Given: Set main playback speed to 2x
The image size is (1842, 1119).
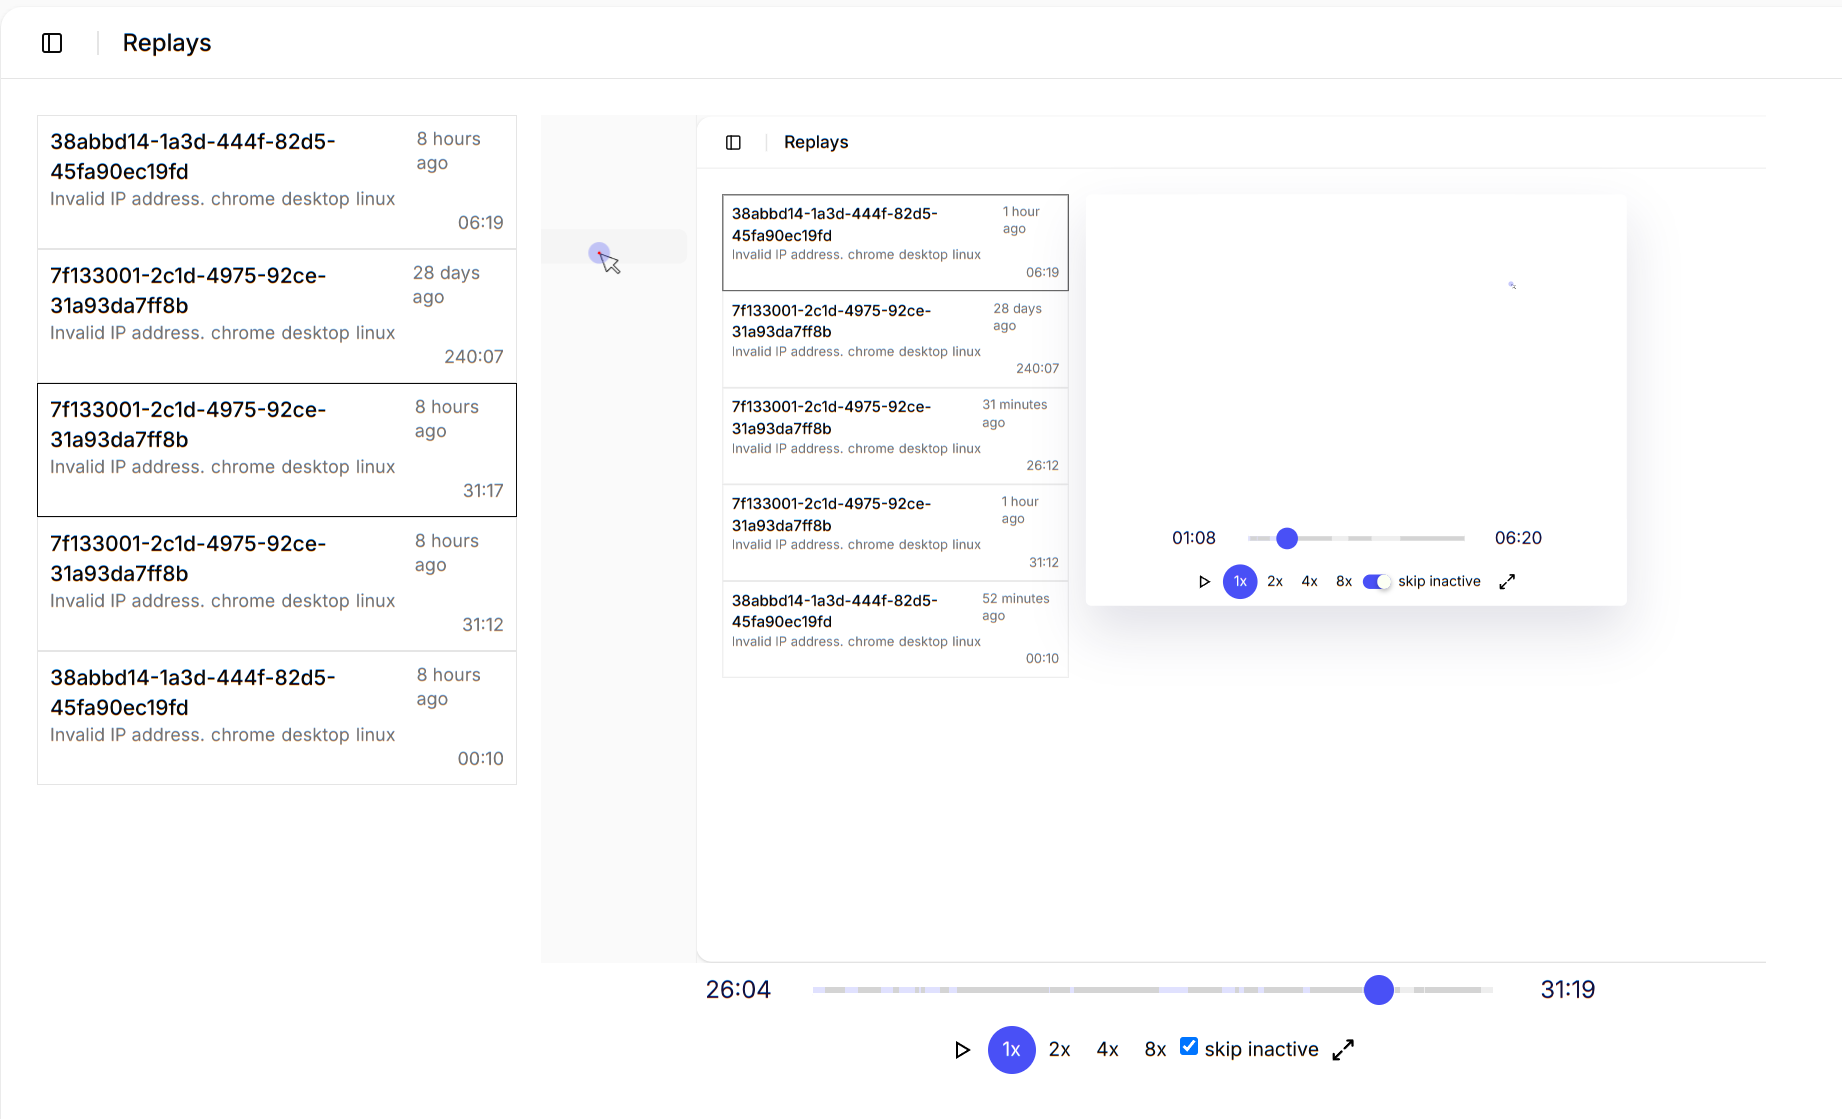Looking at the screenshot, I should 1059,1050.
